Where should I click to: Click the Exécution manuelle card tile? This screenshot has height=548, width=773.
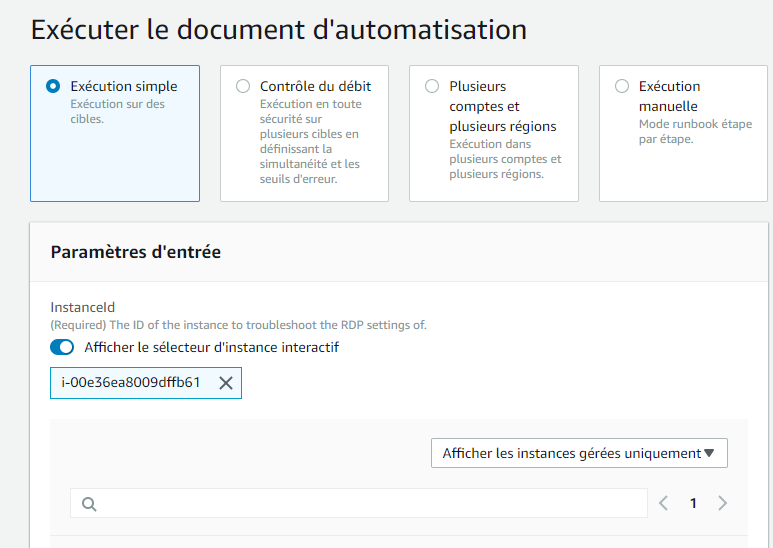point(683,134)
